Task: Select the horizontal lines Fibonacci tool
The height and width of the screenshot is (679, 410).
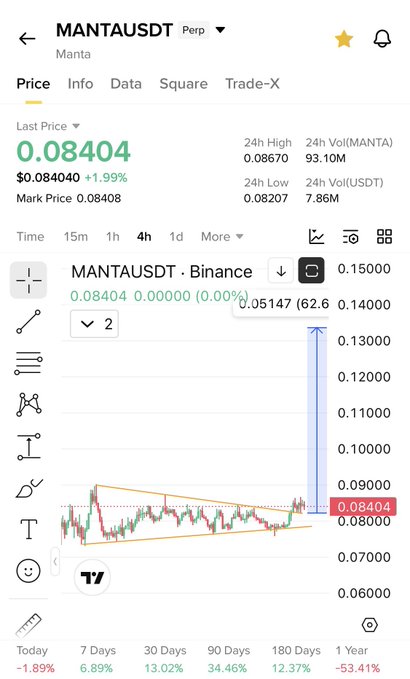Action: (29, 363)
